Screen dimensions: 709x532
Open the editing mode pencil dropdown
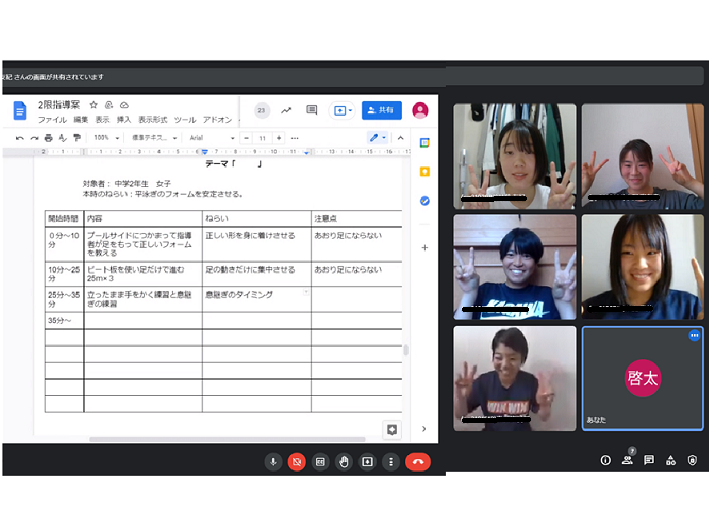[x=378, y=137]
